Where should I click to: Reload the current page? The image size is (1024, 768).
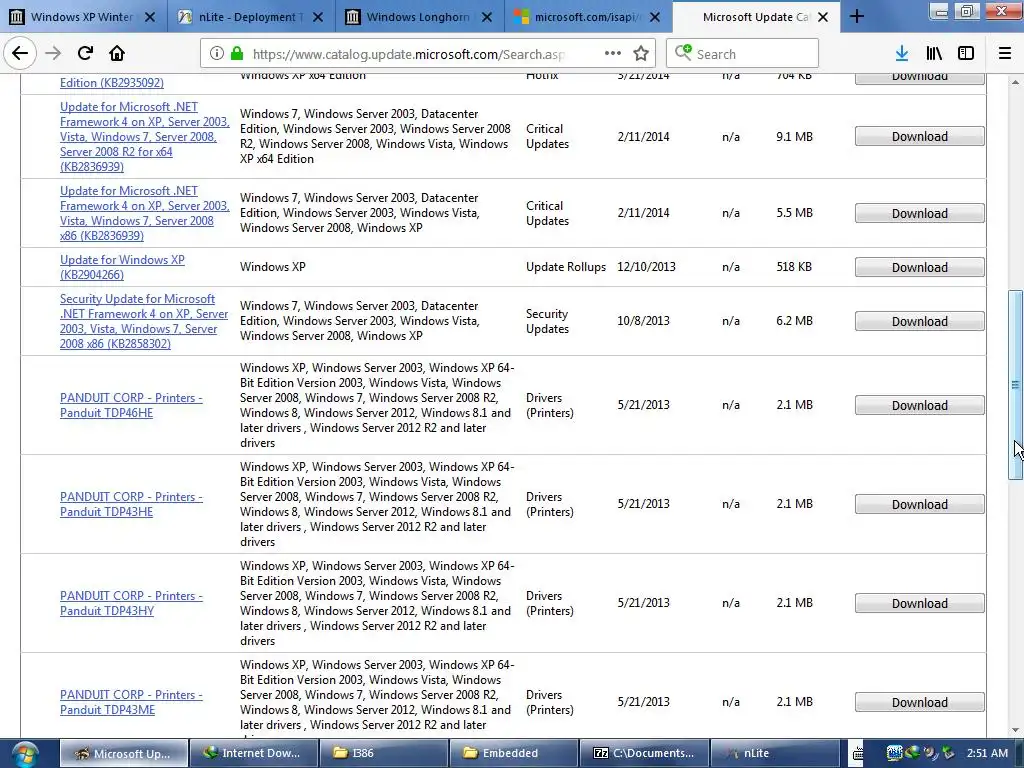[85, 53]
